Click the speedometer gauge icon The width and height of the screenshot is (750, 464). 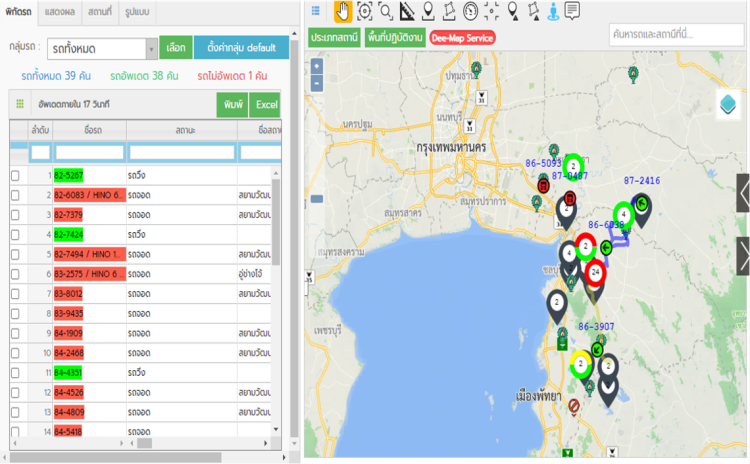[470, 11]
